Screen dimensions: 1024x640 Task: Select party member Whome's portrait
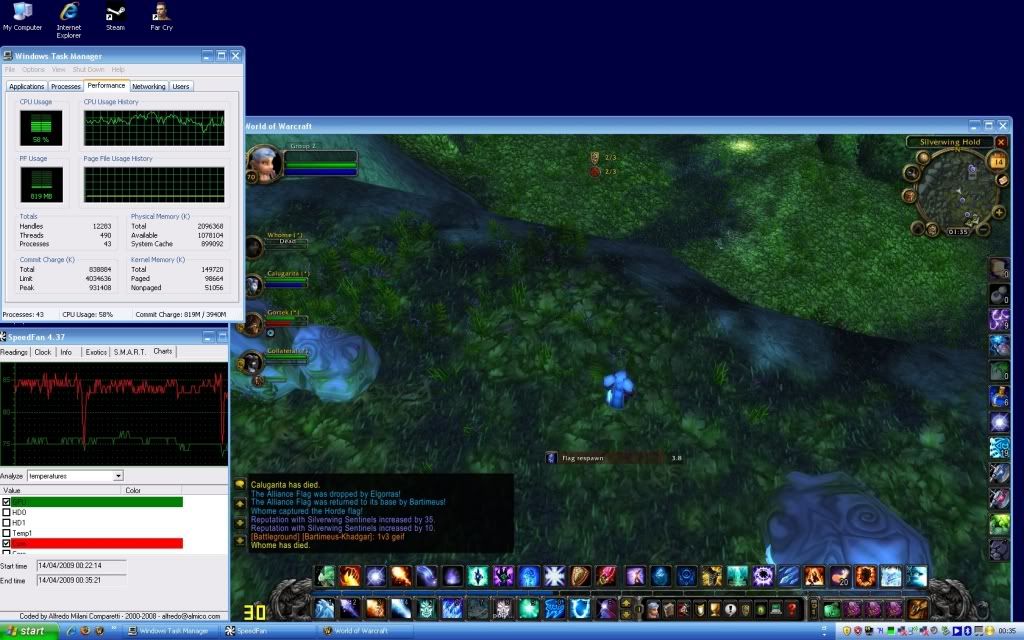tap(253, 248)
